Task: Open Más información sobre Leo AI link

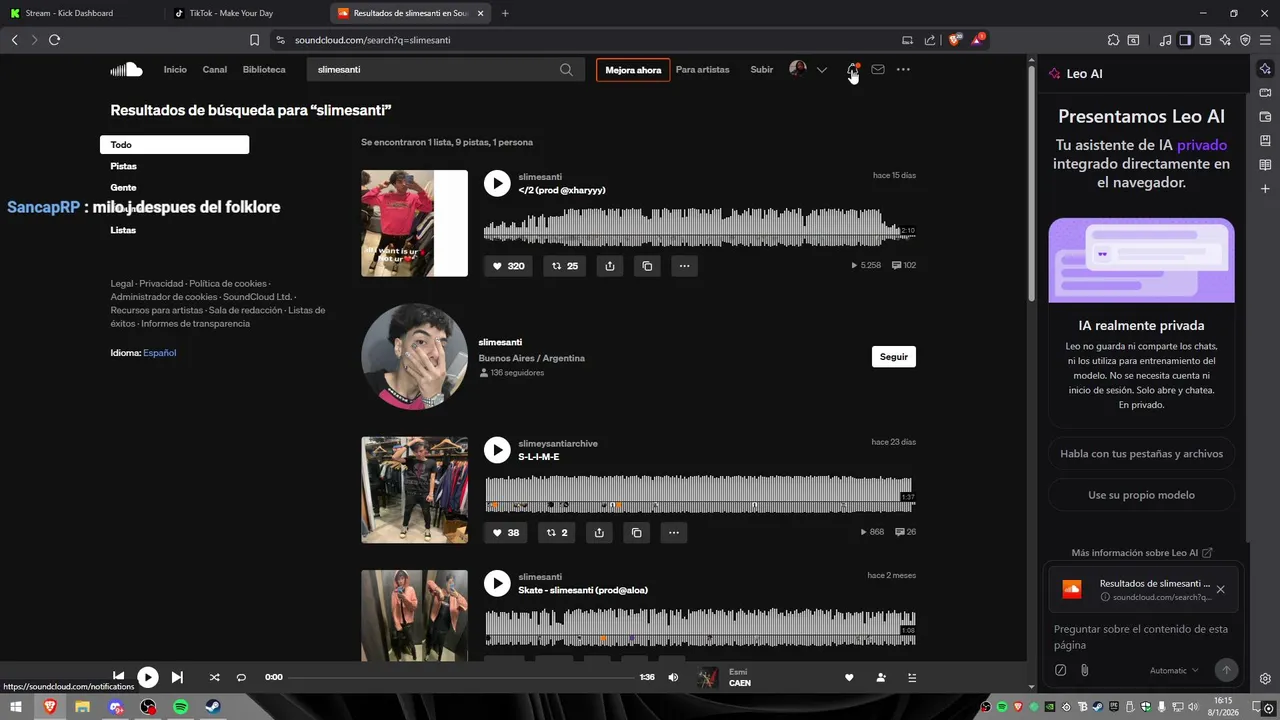Action: click(x=1142, y=552)
